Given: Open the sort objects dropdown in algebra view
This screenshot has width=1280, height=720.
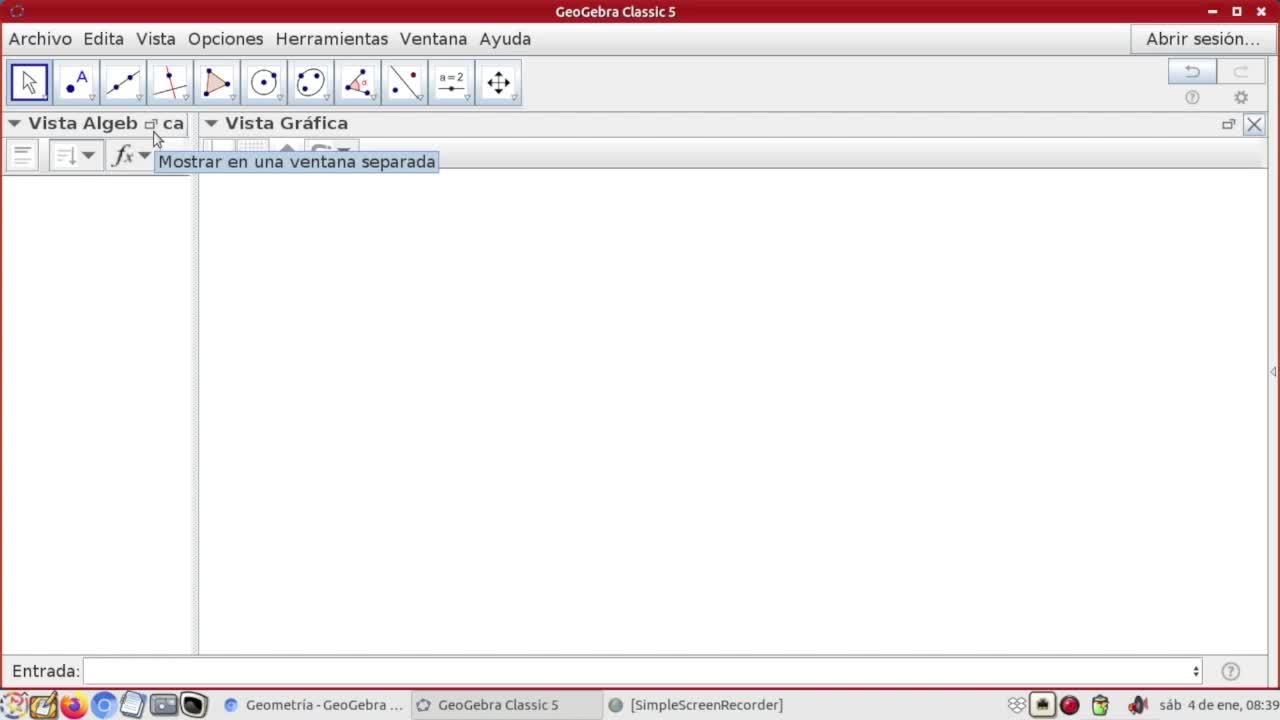Looking at the screenshot, I should [76, 155].
